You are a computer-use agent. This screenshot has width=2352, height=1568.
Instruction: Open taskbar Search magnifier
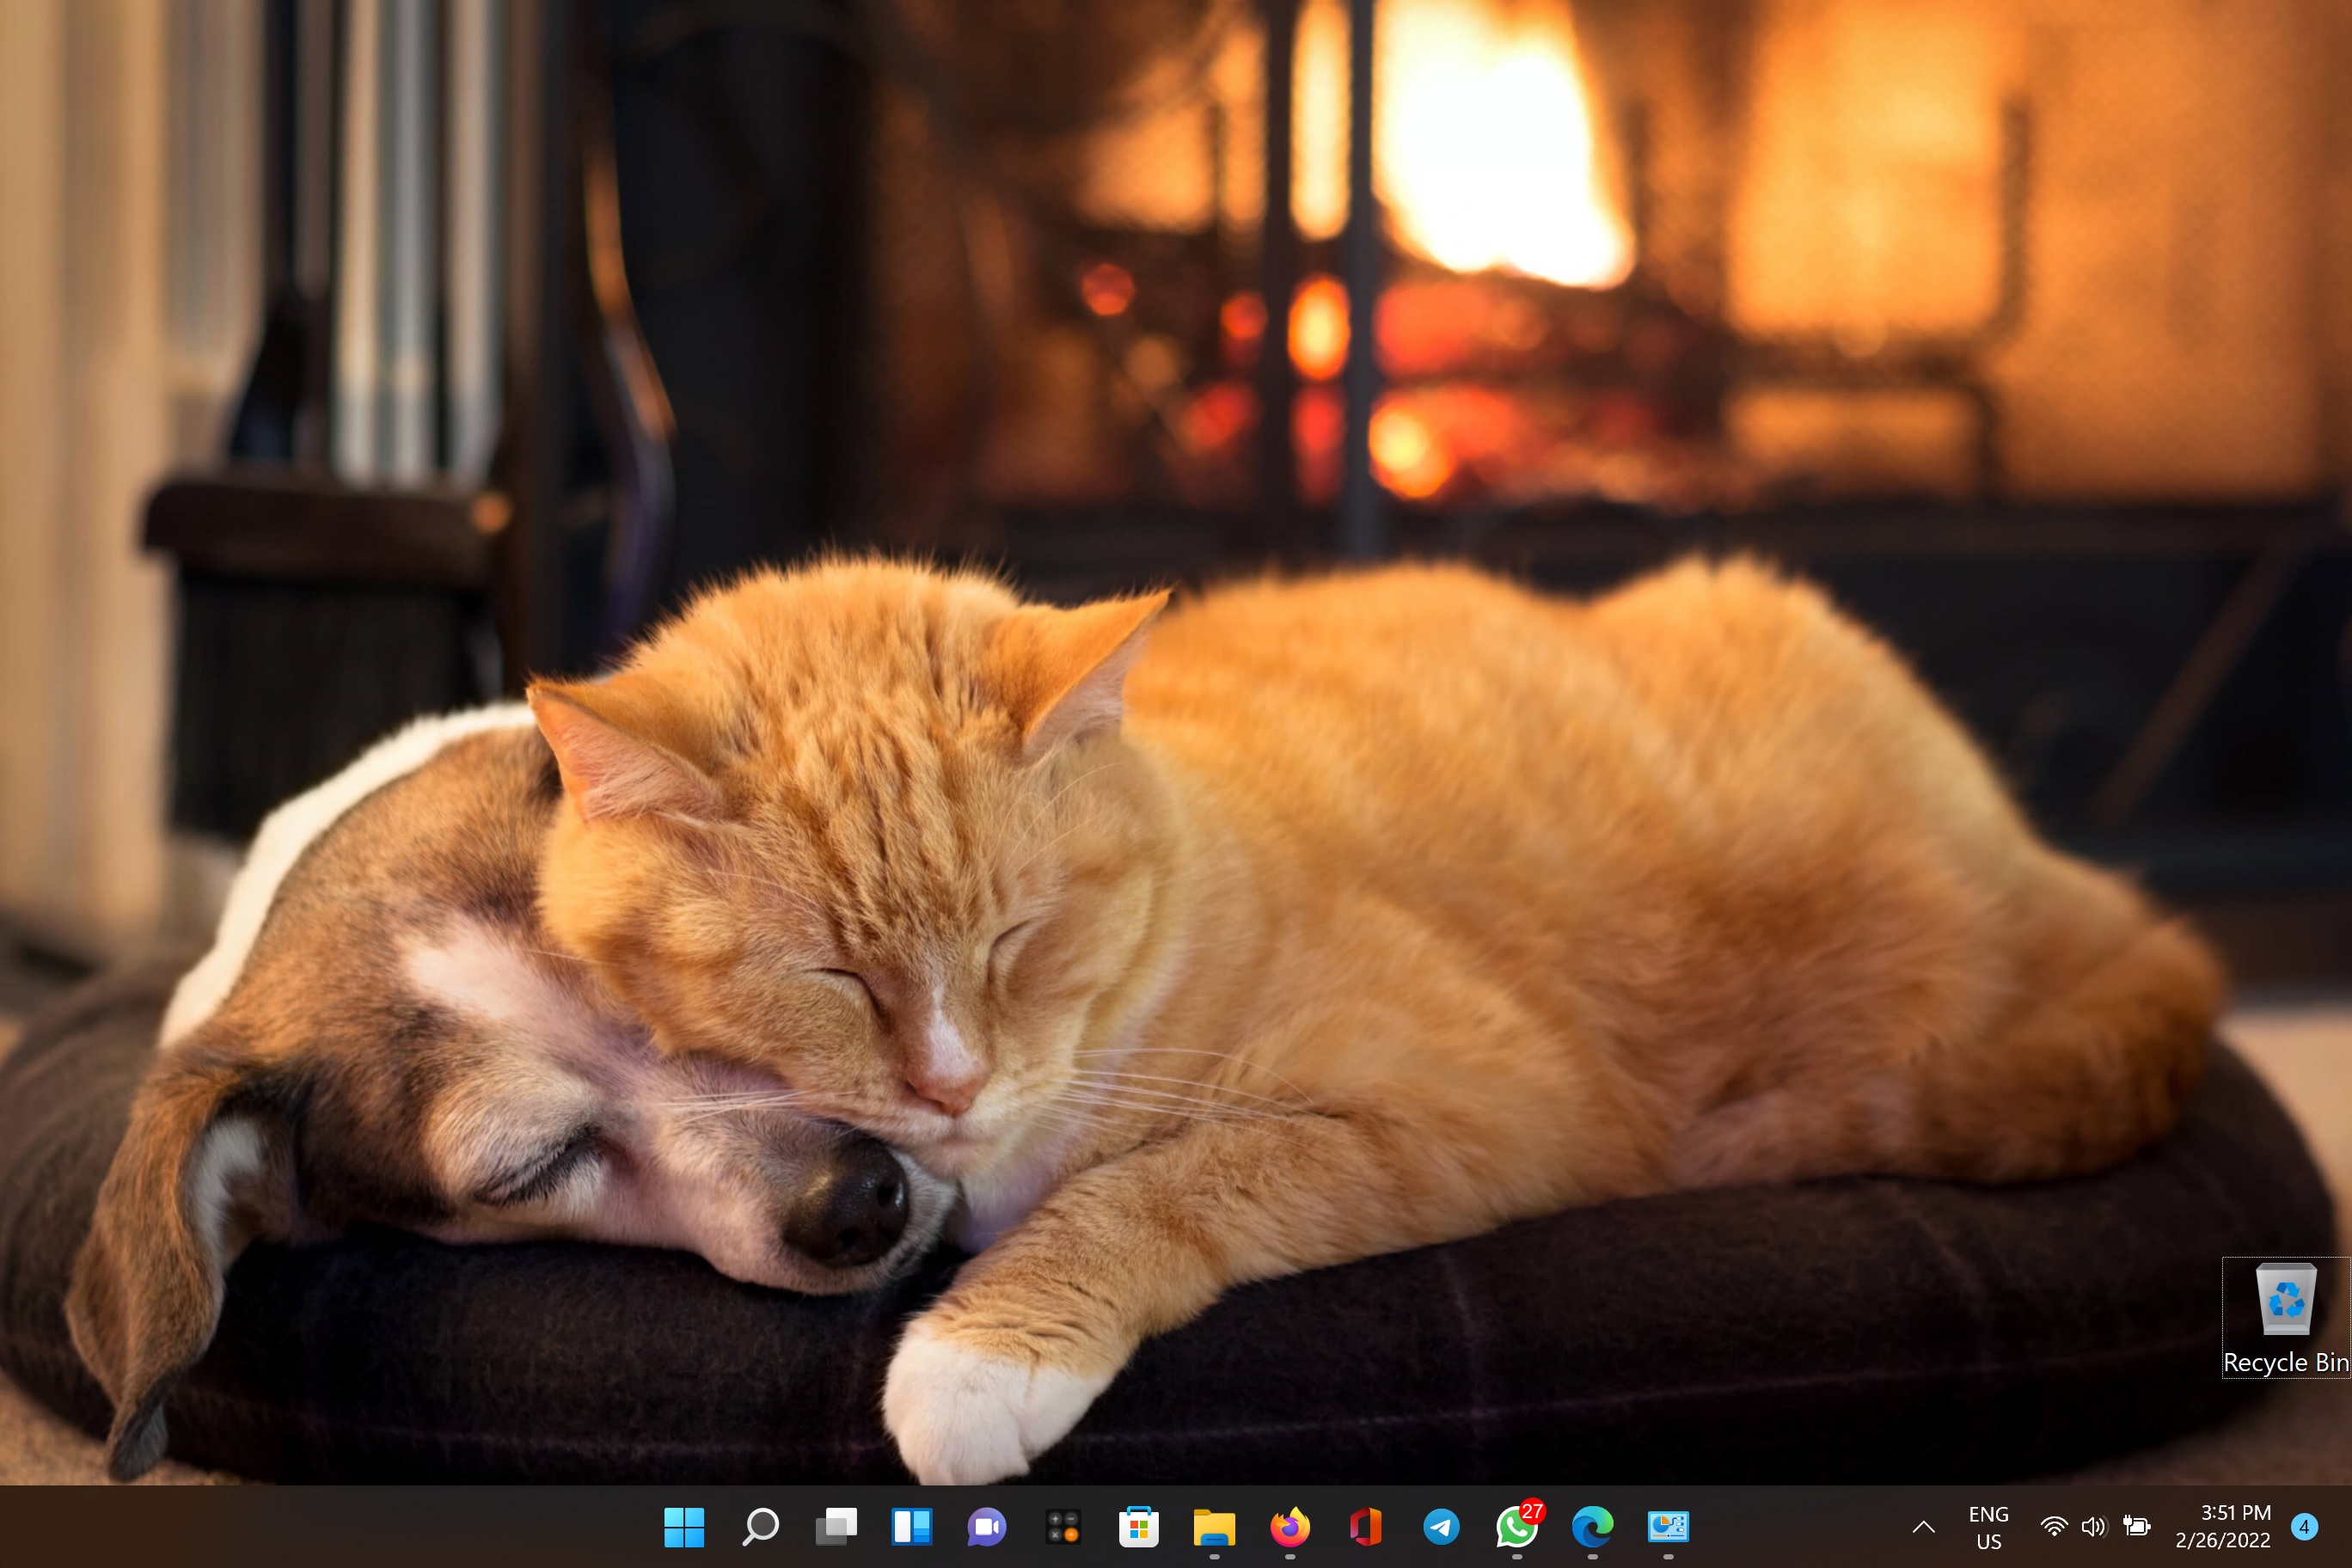(x=760, y=1527)
